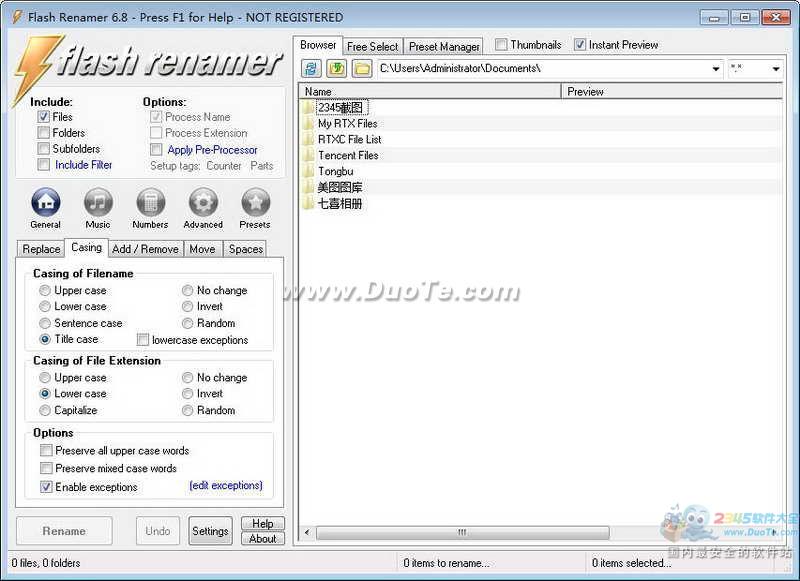Viewport: 800px width, 581px height.
Task: Switch to the Free Select tab
Action: (372, 46)
